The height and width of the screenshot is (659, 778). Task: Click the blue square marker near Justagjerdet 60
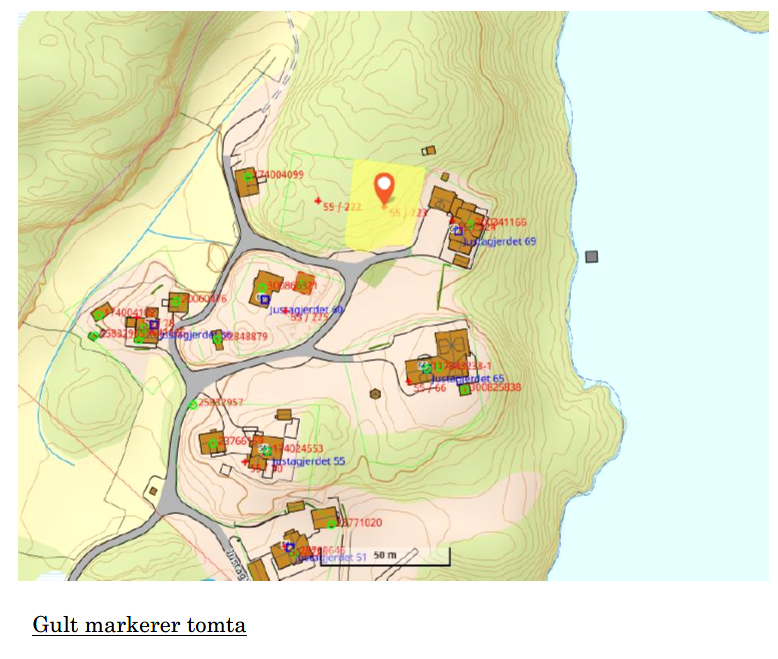click(x=265, y=300)
